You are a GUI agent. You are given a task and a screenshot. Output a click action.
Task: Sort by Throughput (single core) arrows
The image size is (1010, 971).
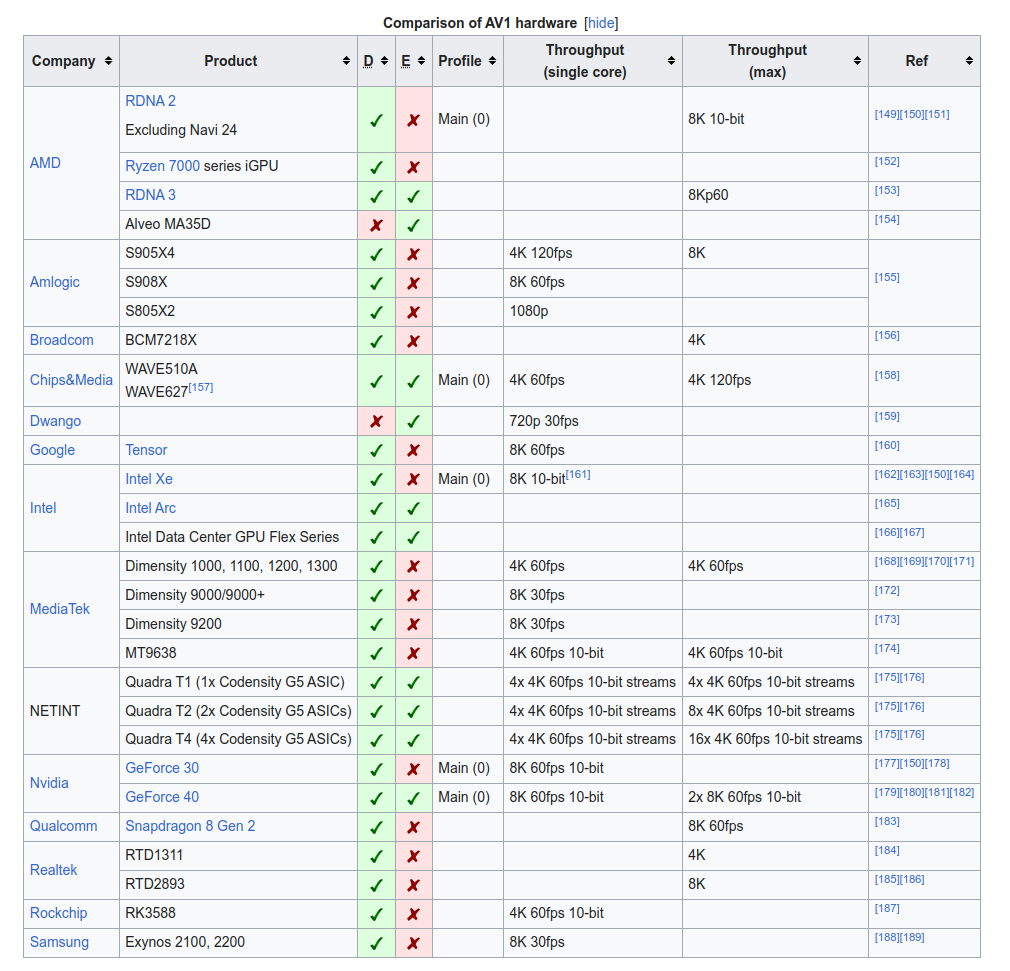point(671,61)
